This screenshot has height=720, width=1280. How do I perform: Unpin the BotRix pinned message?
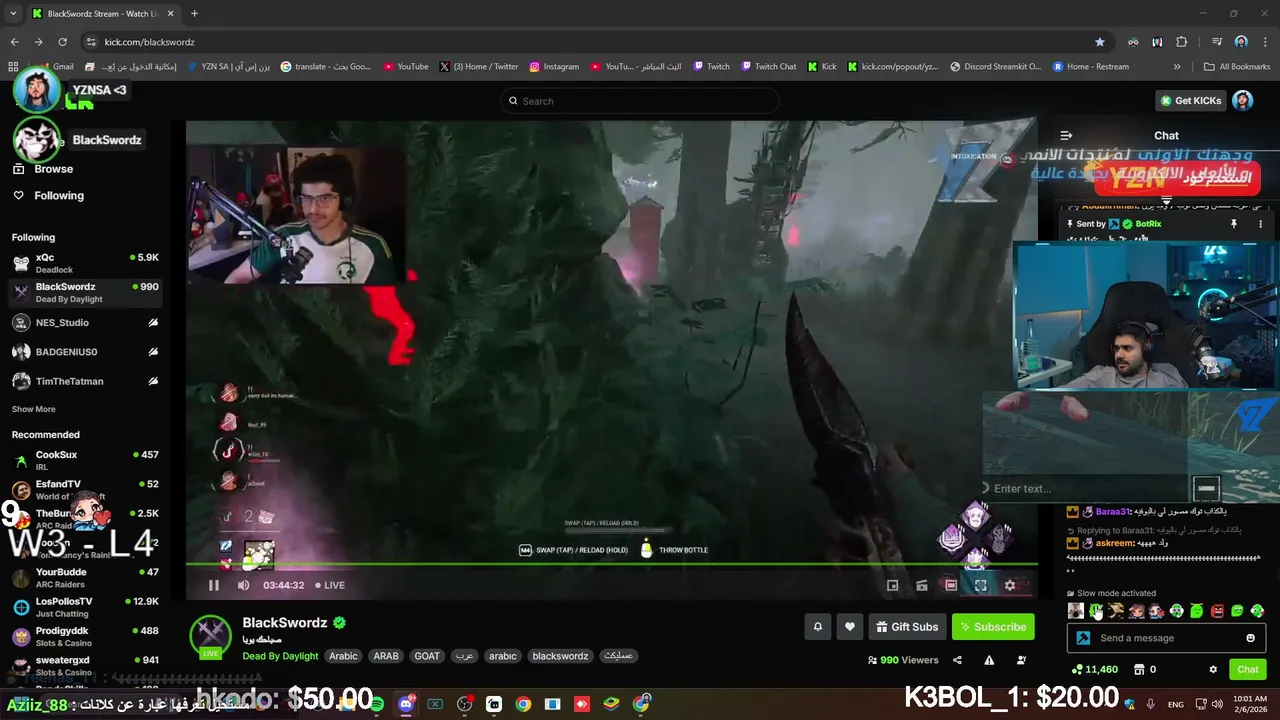pos(1233,224)
